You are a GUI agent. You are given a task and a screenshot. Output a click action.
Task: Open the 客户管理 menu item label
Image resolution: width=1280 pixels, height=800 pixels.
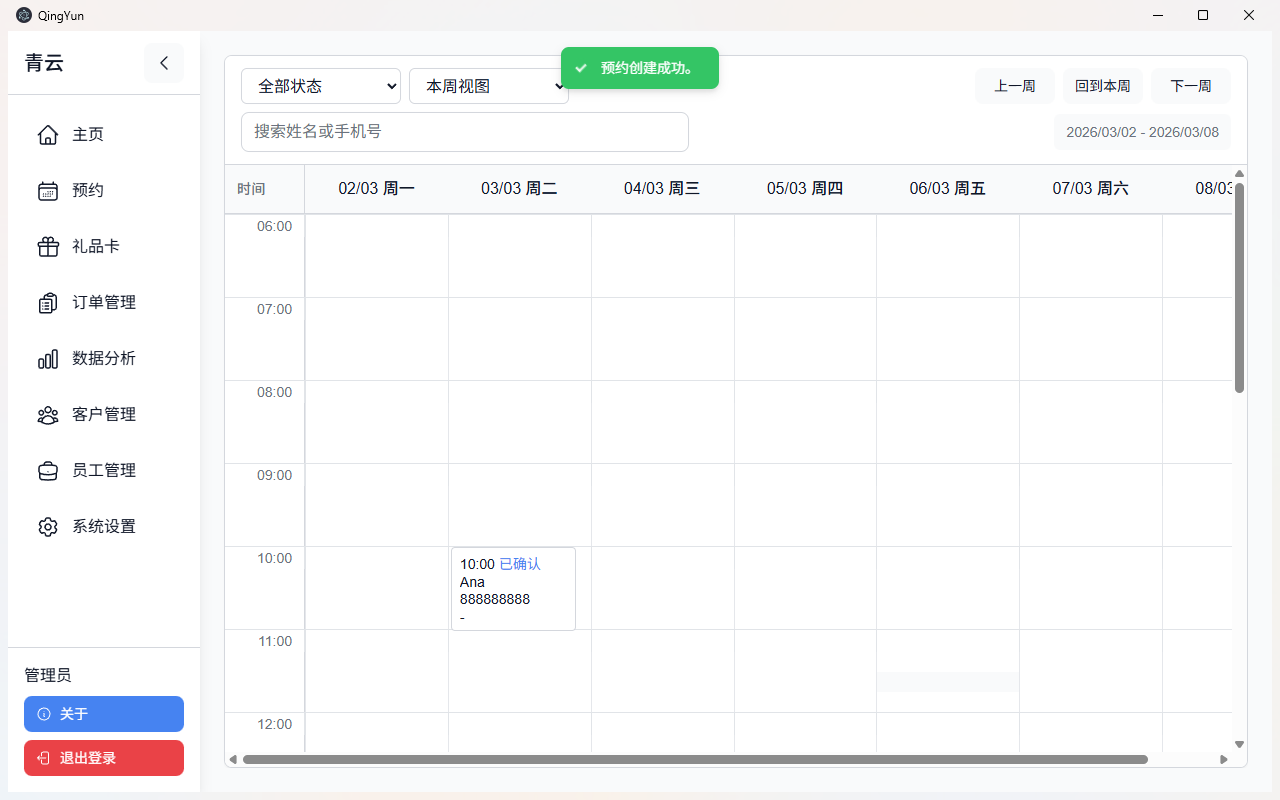click(104, 415)
